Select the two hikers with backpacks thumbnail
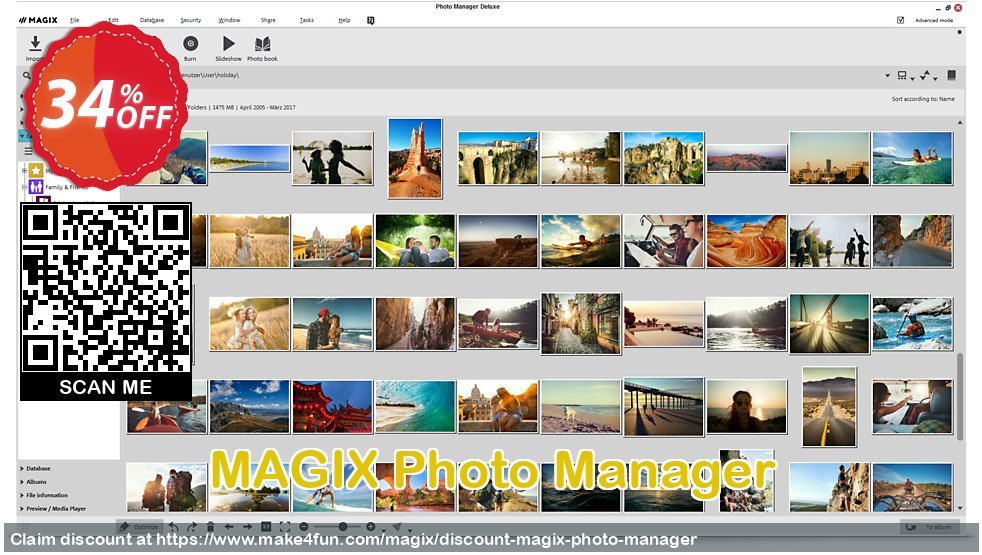 coord(166,487)
